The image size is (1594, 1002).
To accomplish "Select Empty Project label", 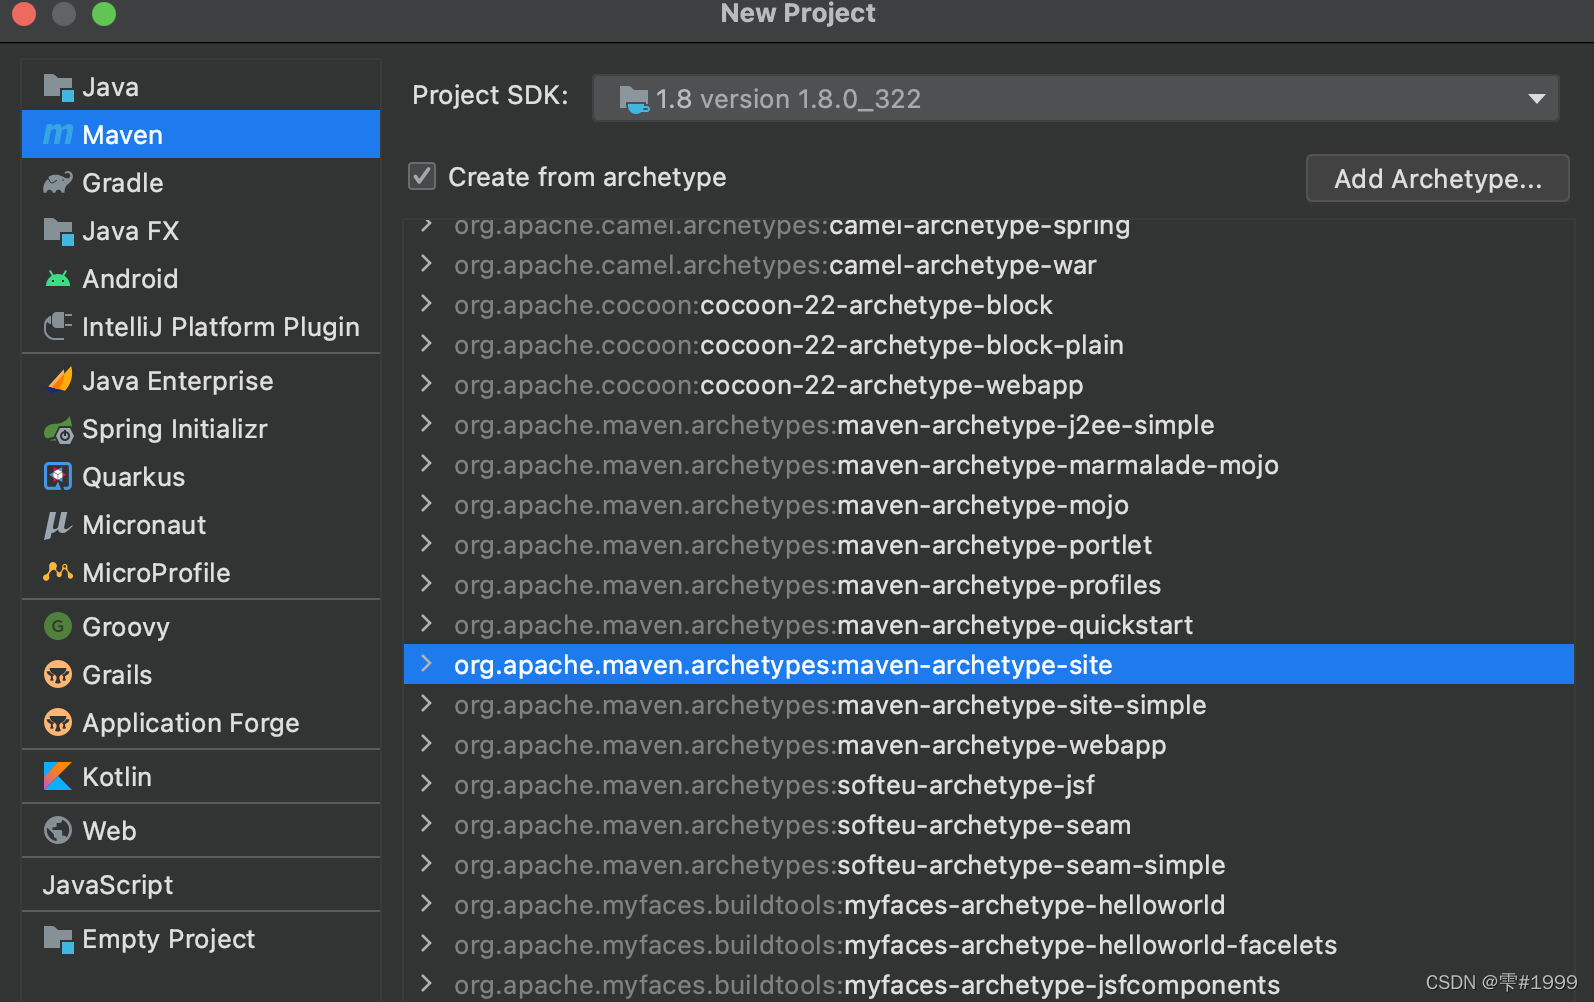I will click(168, 939).
